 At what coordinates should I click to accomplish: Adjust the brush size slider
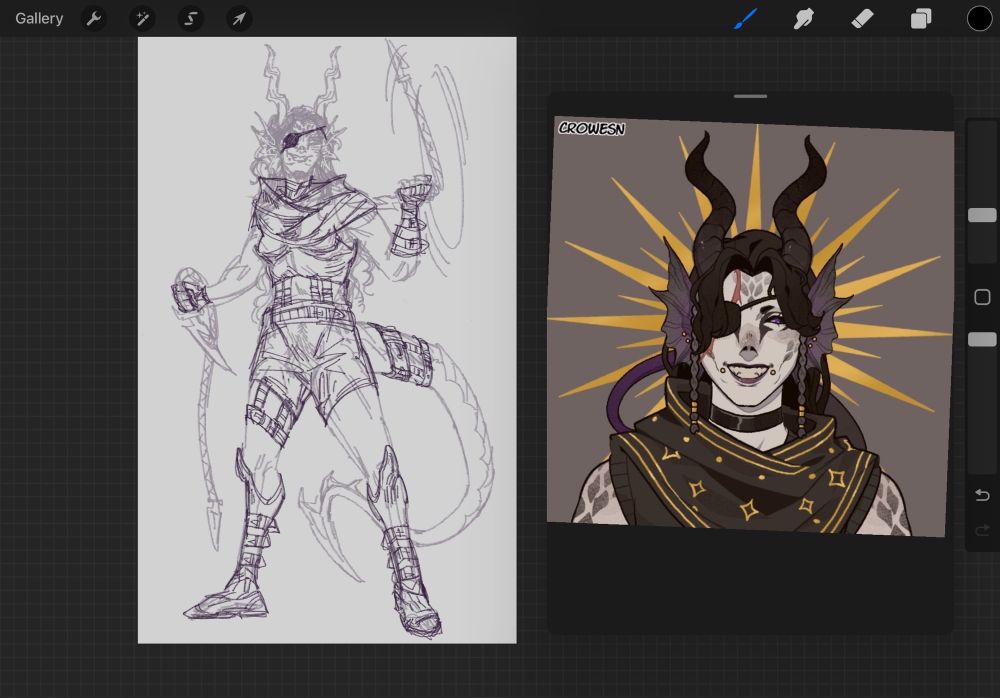[x=982, y=215]
